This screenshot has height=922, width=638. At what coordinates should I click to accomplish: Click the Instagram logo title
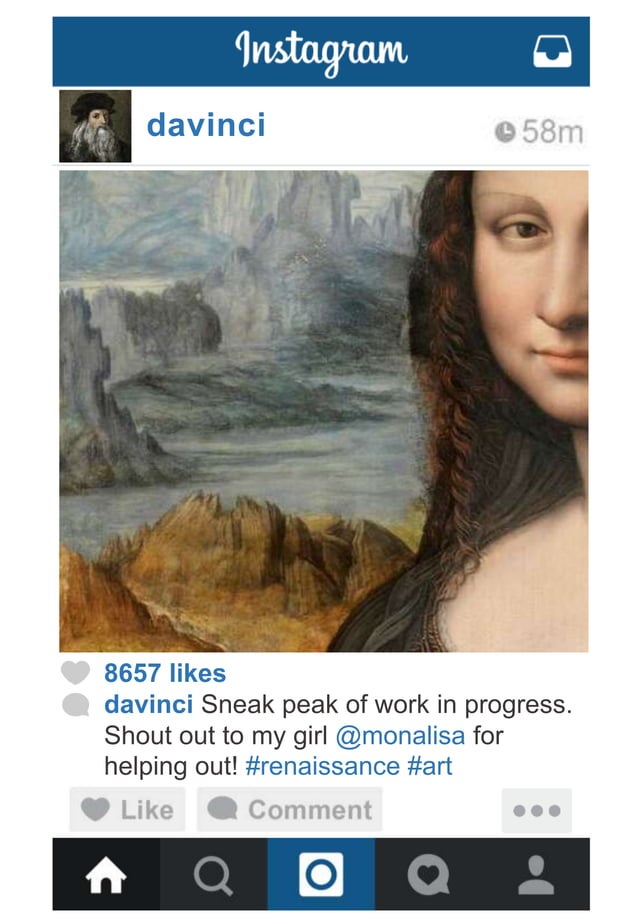click(x=321, y=51)
